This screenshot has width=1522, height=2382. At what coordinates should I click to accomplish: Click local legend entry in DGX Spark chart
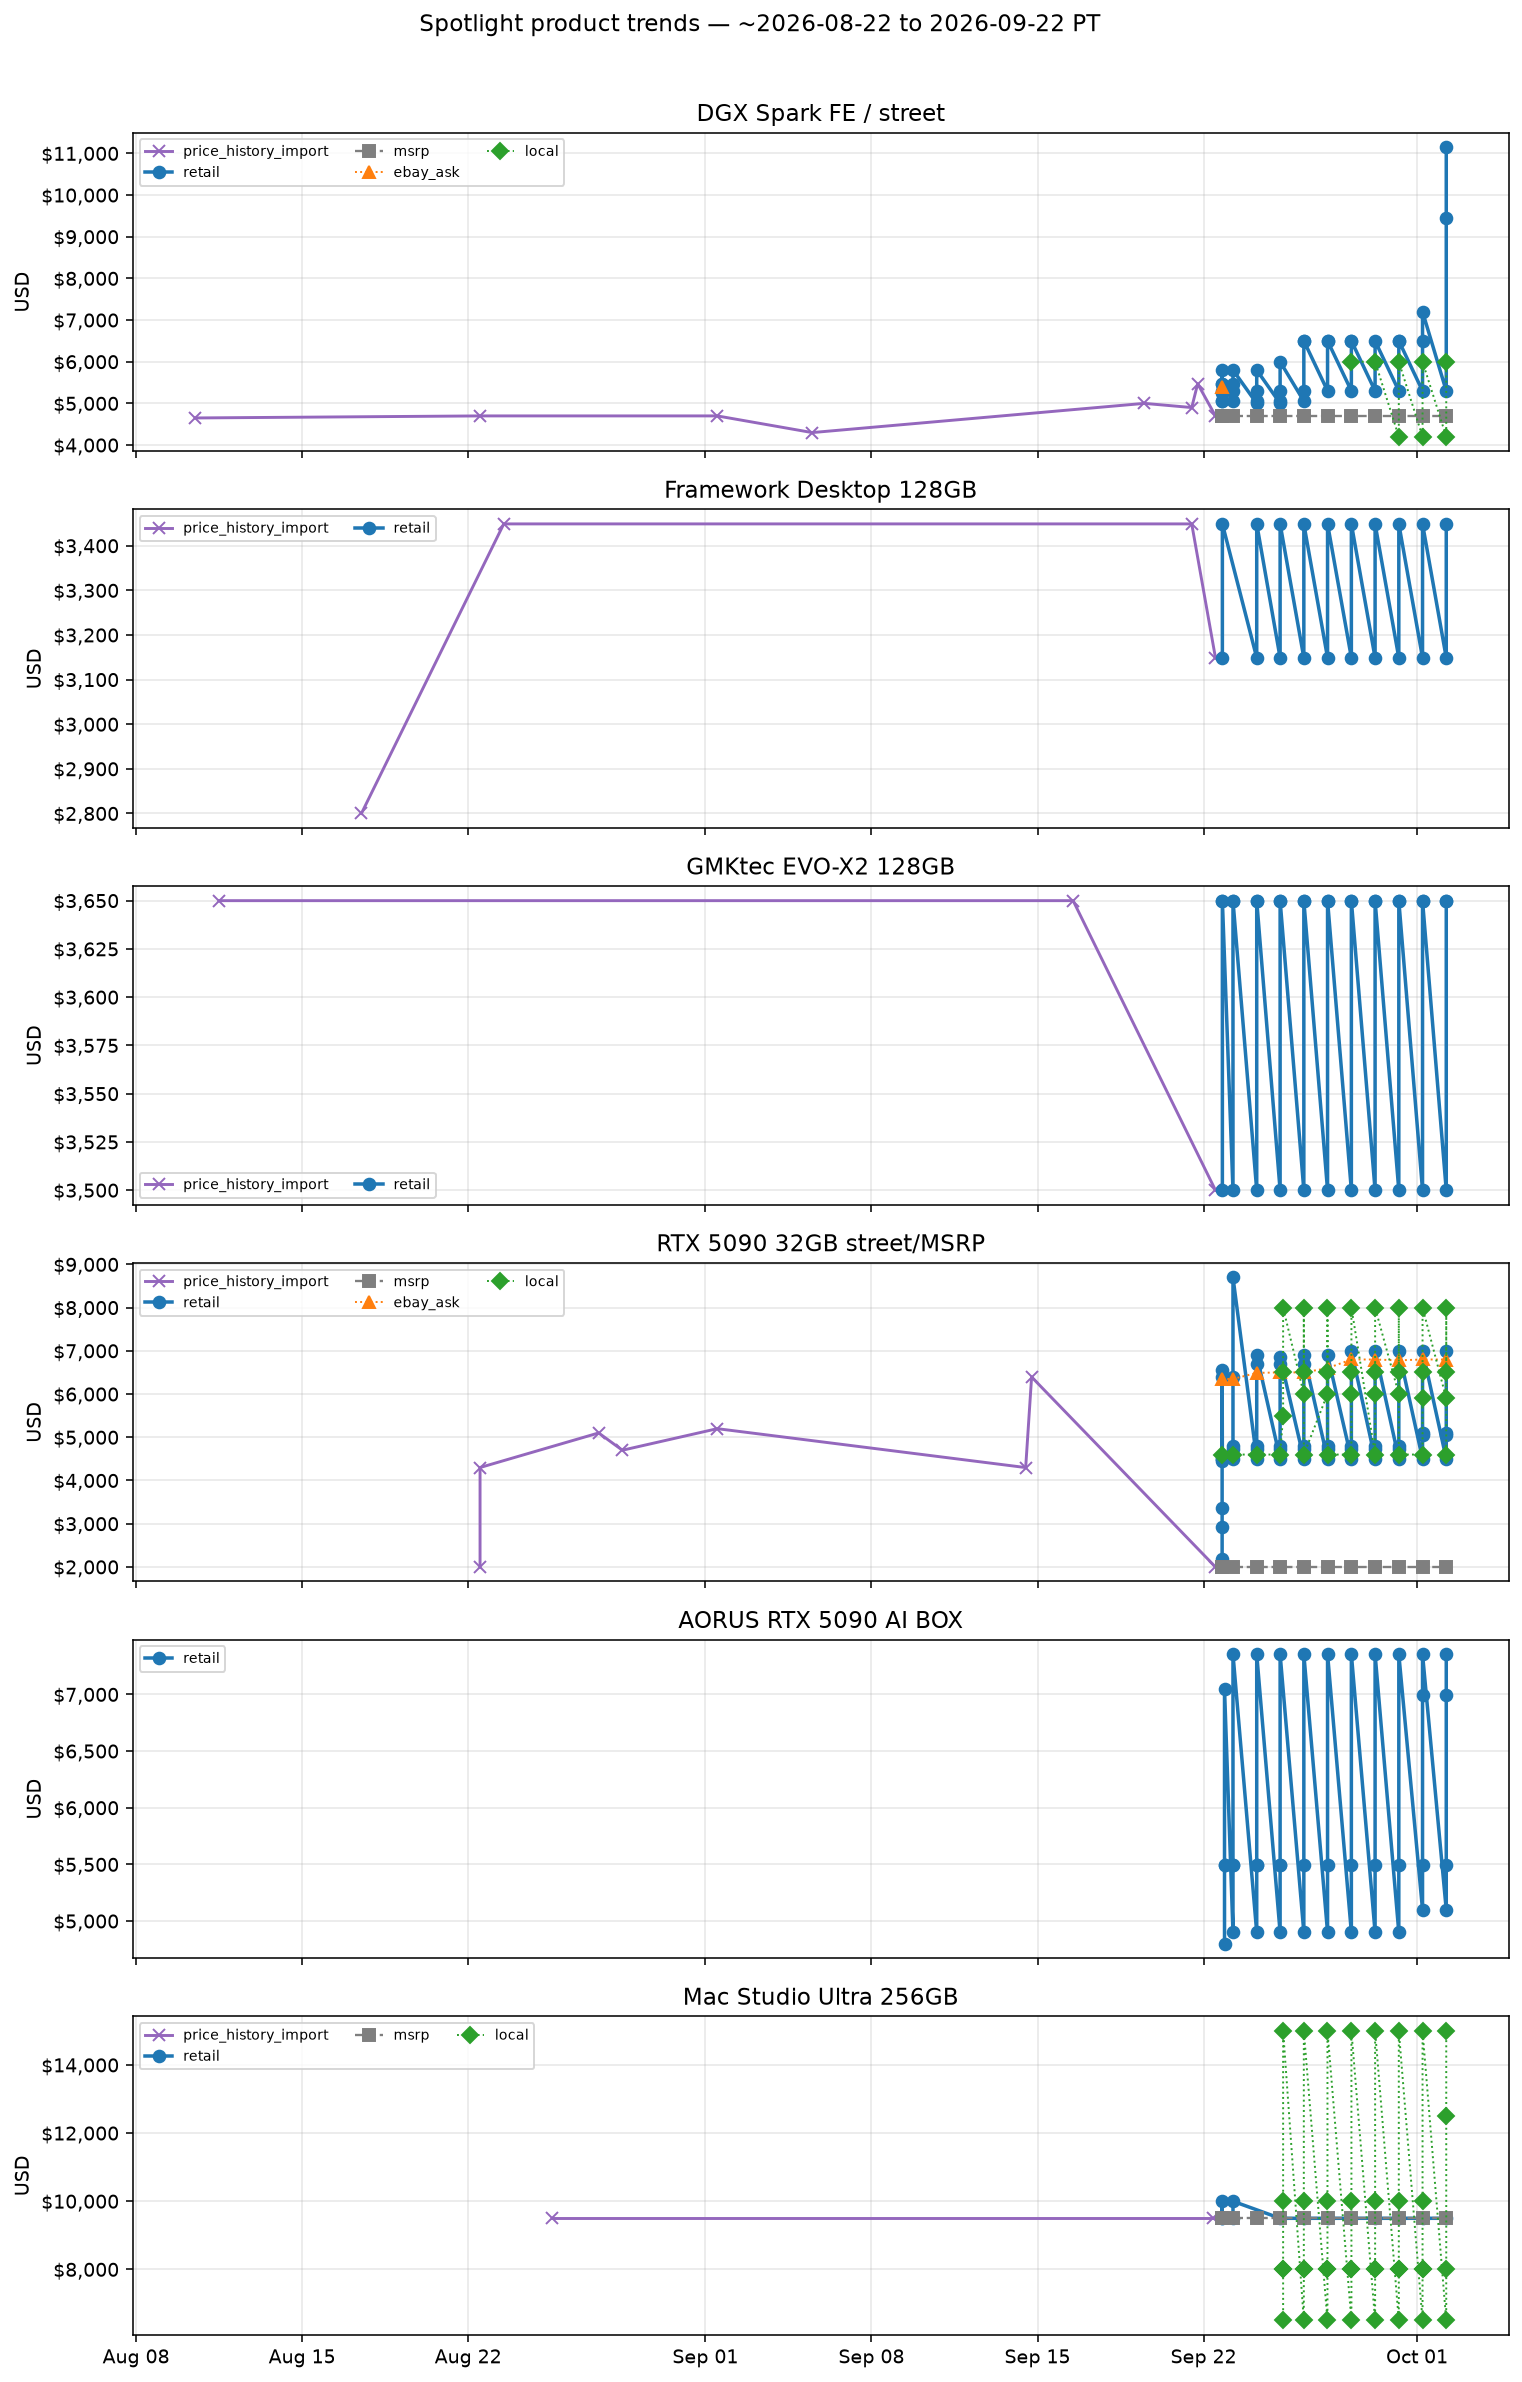point(523,151)
